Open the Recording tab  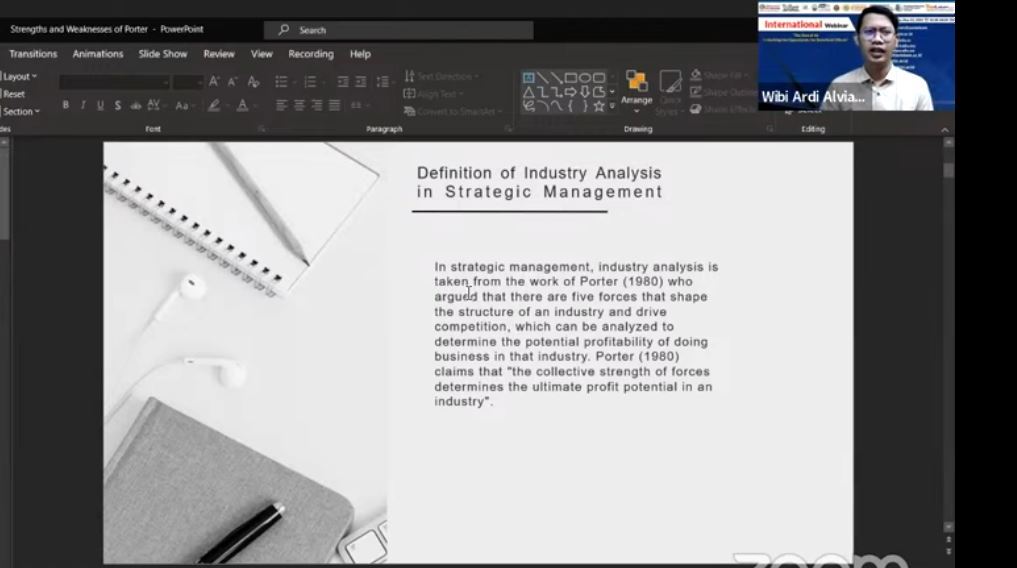[311, 54]
